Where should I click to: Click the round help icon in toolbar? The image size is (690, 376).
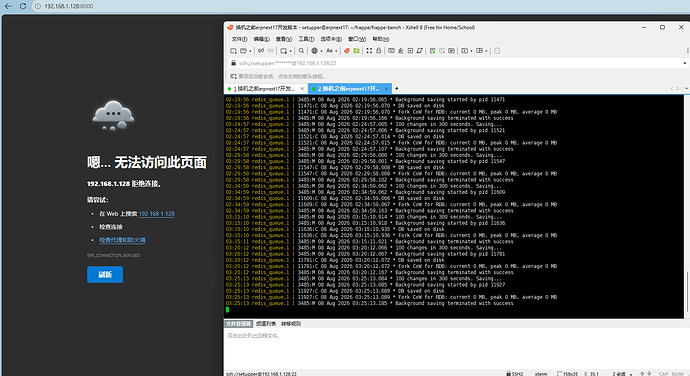(x=497, y=51)
